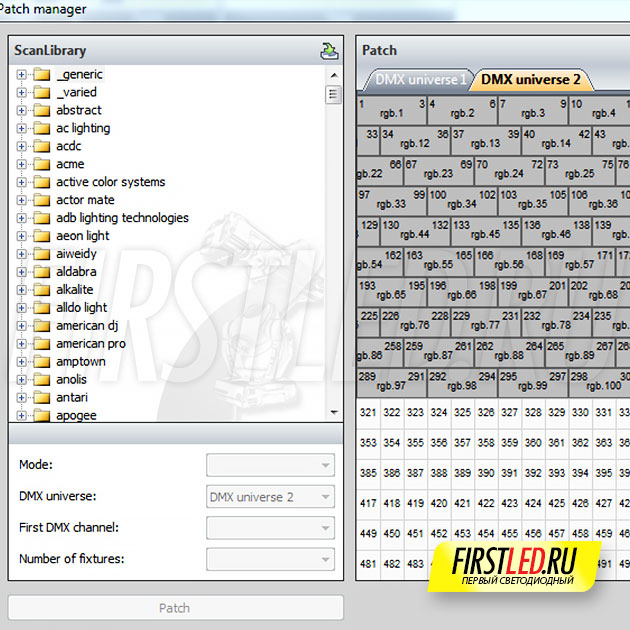Select the aeon light library entry
This screenshot has height=630, width=630.
click(83, 236)
